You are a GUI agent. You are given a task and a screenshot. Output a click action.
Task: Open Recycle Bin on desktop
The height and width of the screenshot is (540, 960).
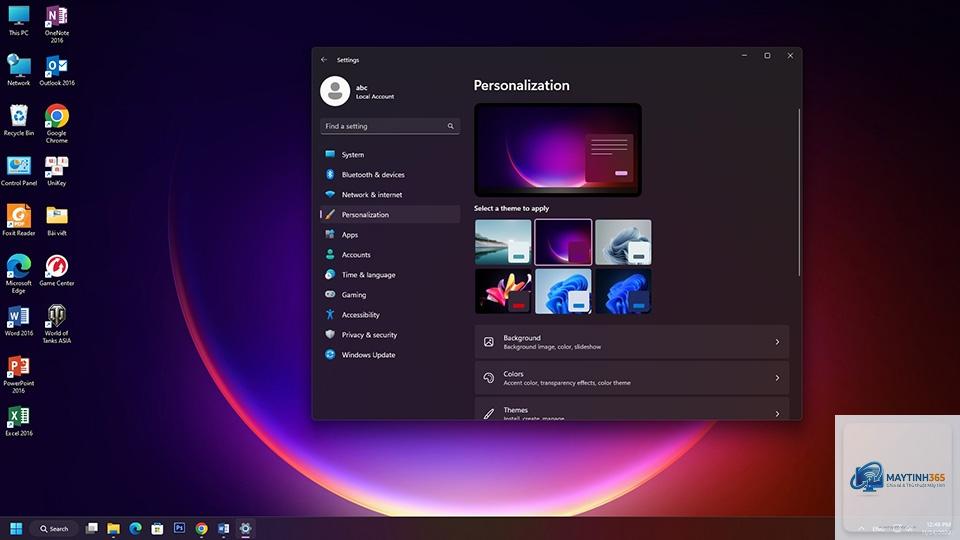[18, 120]
